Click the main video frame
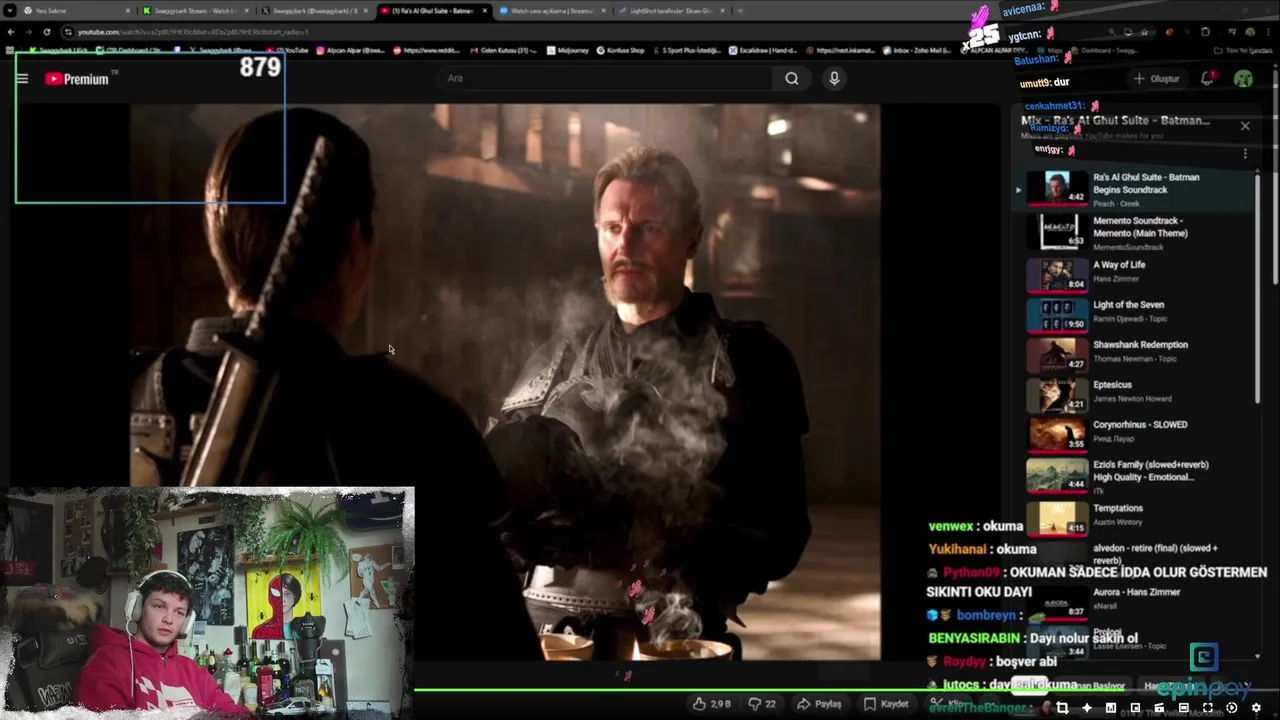Viewport: 1280px width, 720px height. (505, 382)
